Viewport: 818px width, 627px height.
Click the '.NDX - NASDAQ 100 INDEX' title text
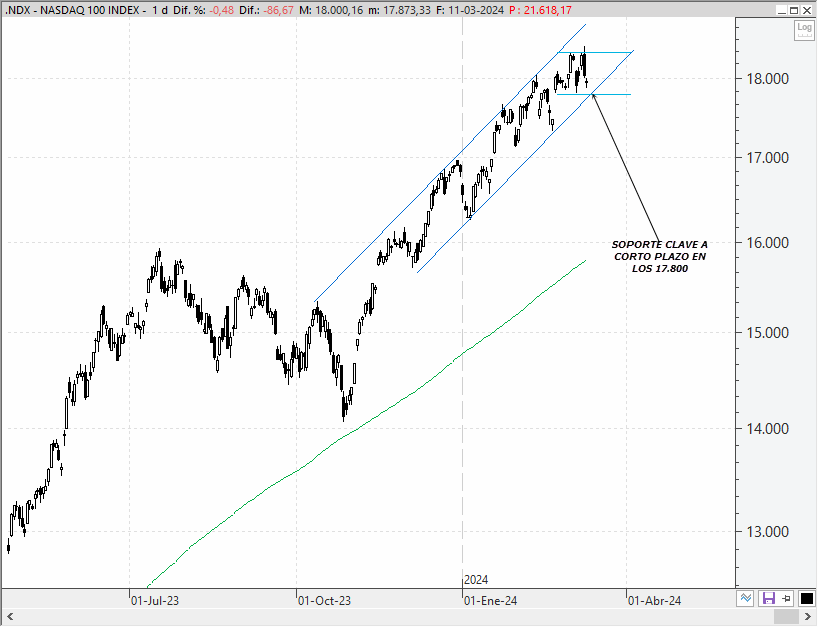(x=72, y=10)
